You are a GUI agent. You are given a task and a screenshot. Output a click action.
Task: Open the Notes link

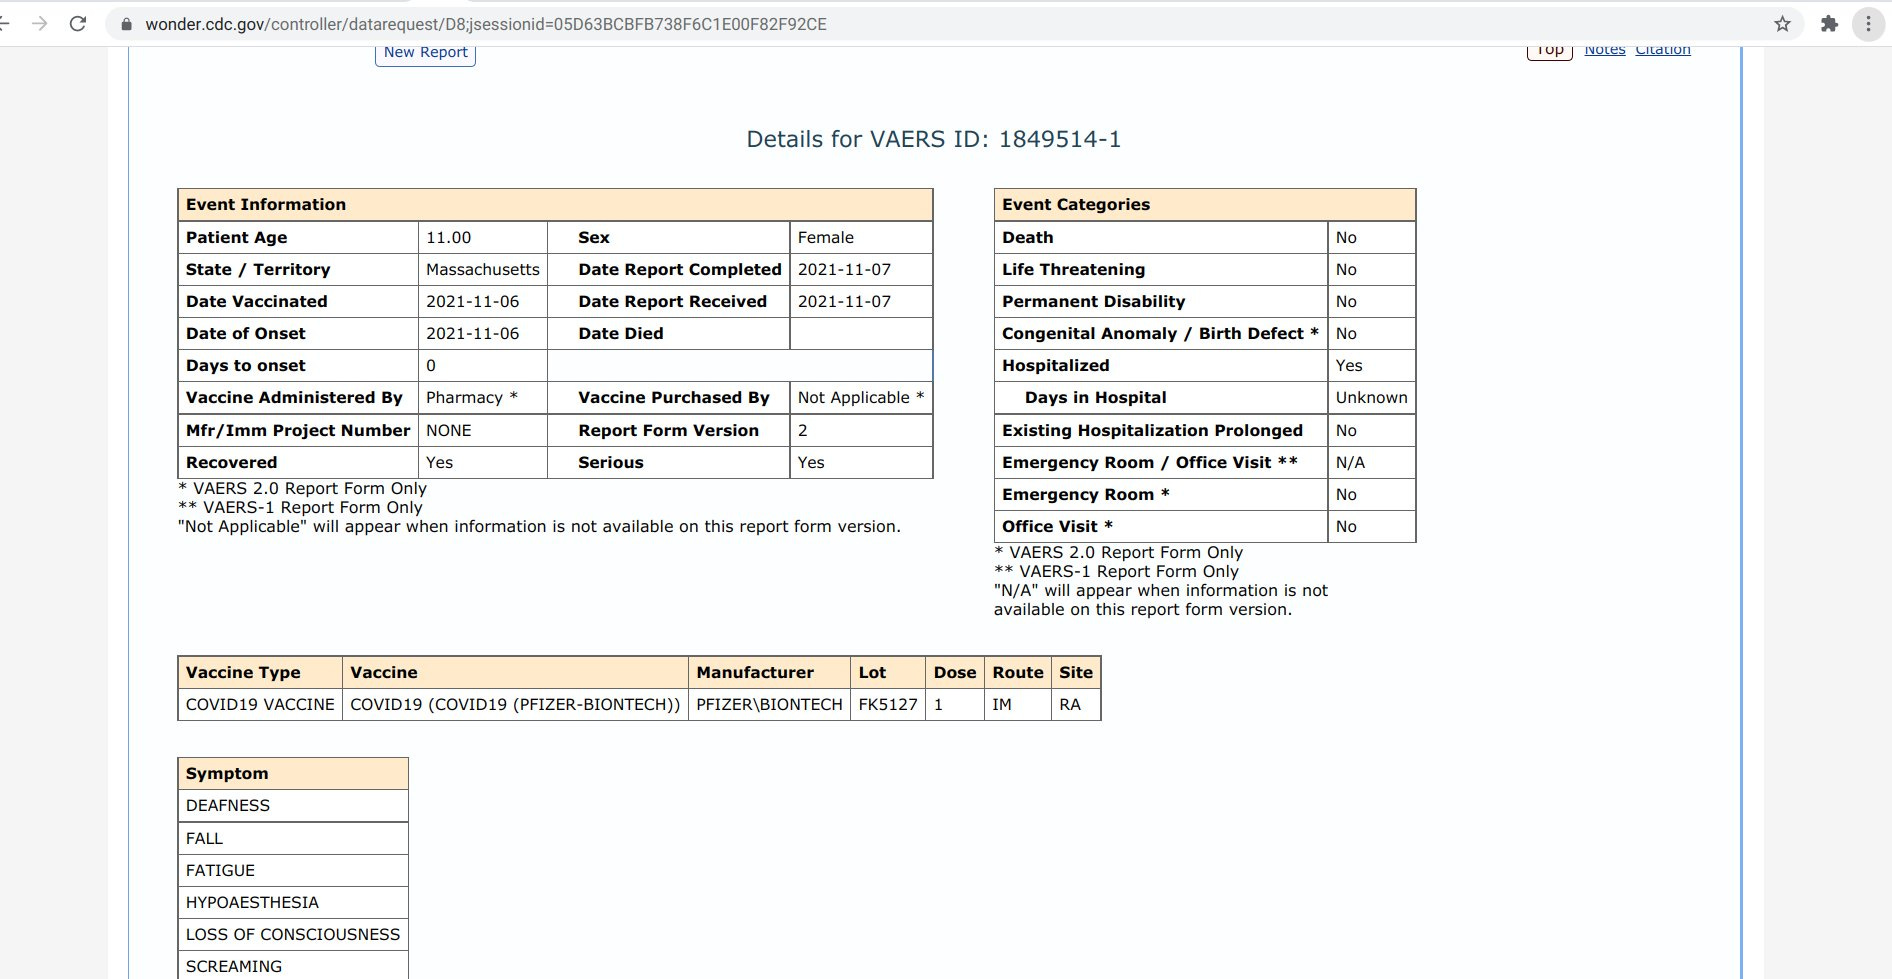pyautogui.click(x=1604, y=49)
